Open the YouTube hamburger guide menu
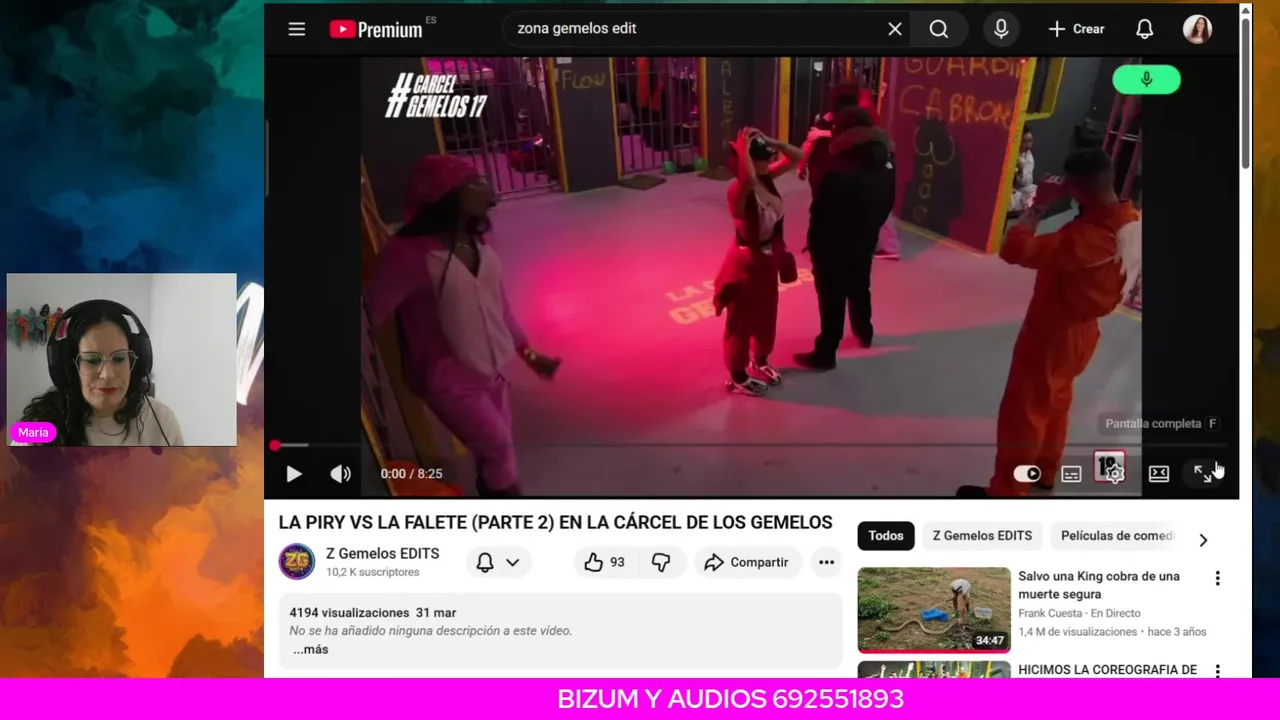The width and height of the screenshot is (1280, 720). pos(297,29)
